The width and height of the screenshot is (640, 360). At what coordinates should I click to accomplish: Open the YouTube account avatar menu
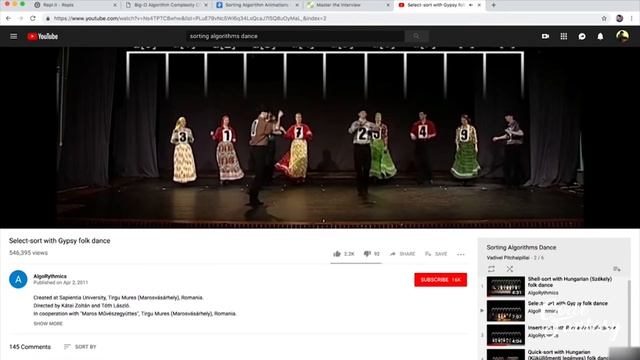[x=622, y=36]
